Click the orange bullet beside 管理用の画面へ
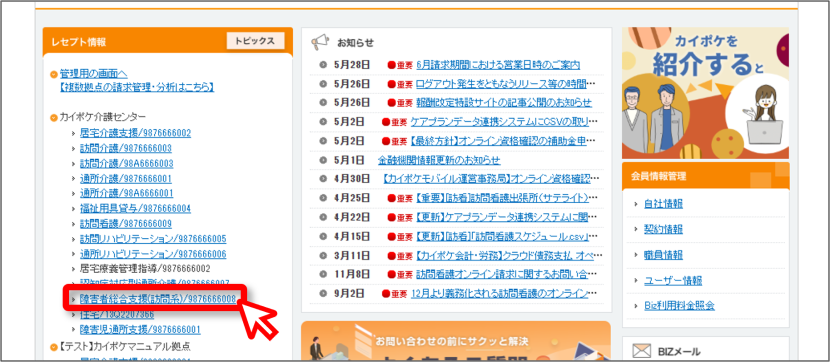Image resolution: width=830 pixels, height=362 pixels. tap(54, 75)
